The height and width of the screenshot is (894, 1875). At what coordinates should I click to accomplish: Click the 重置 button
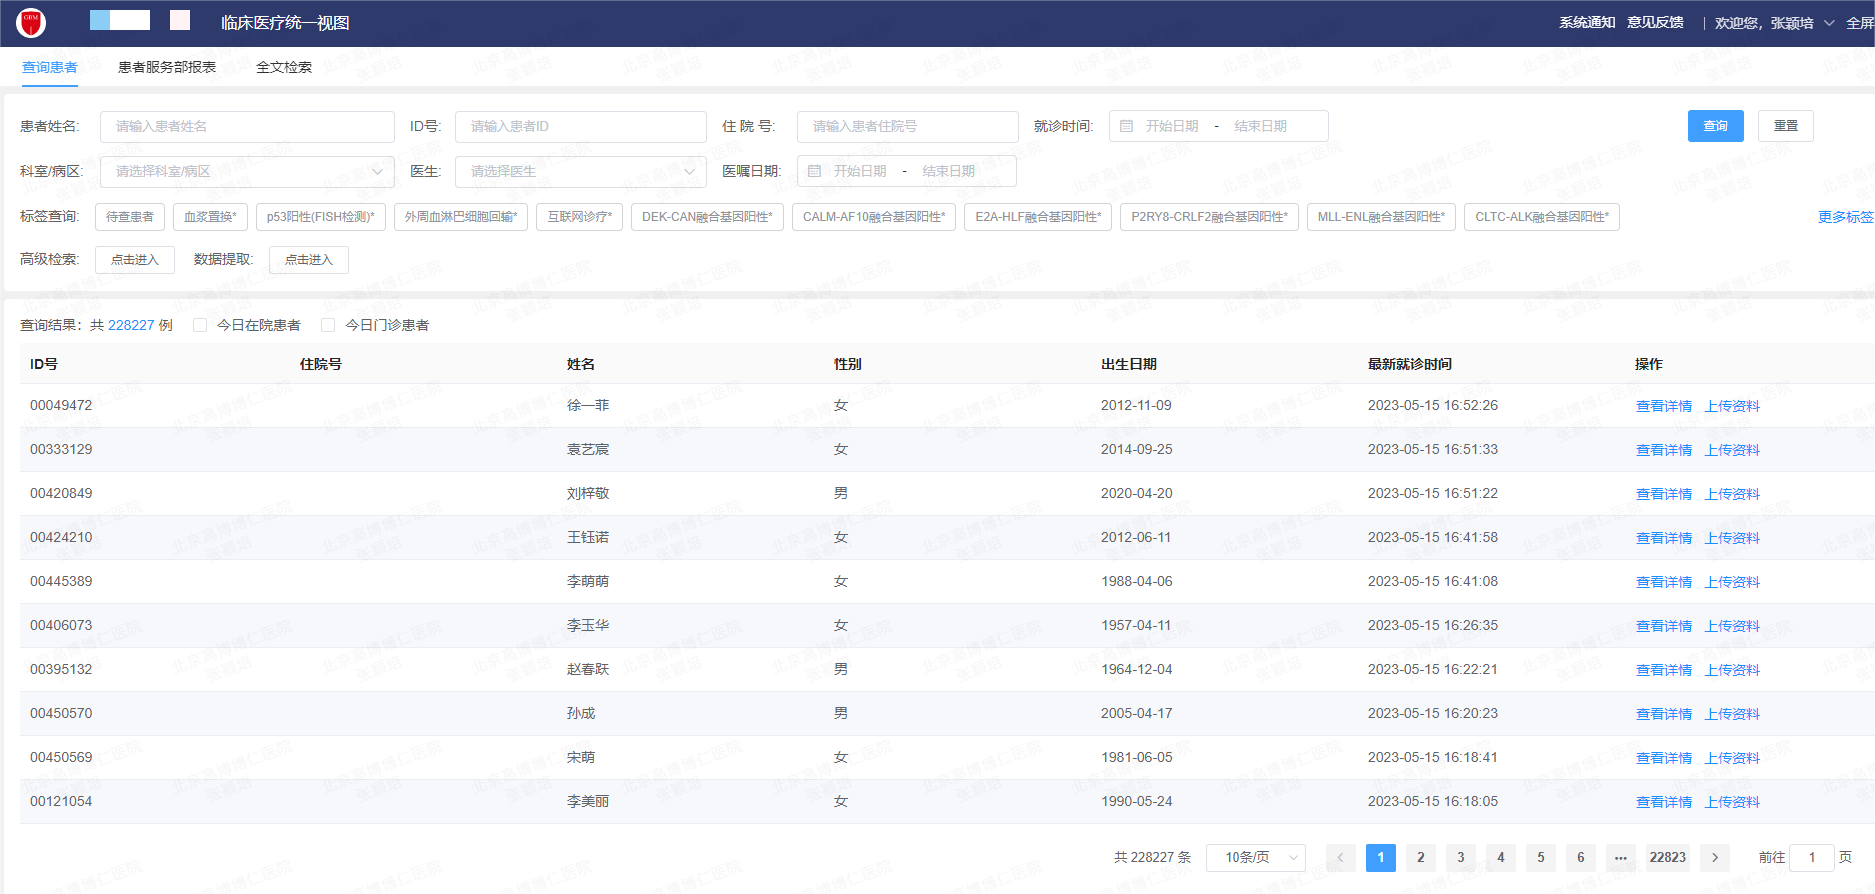(1786, 126)
